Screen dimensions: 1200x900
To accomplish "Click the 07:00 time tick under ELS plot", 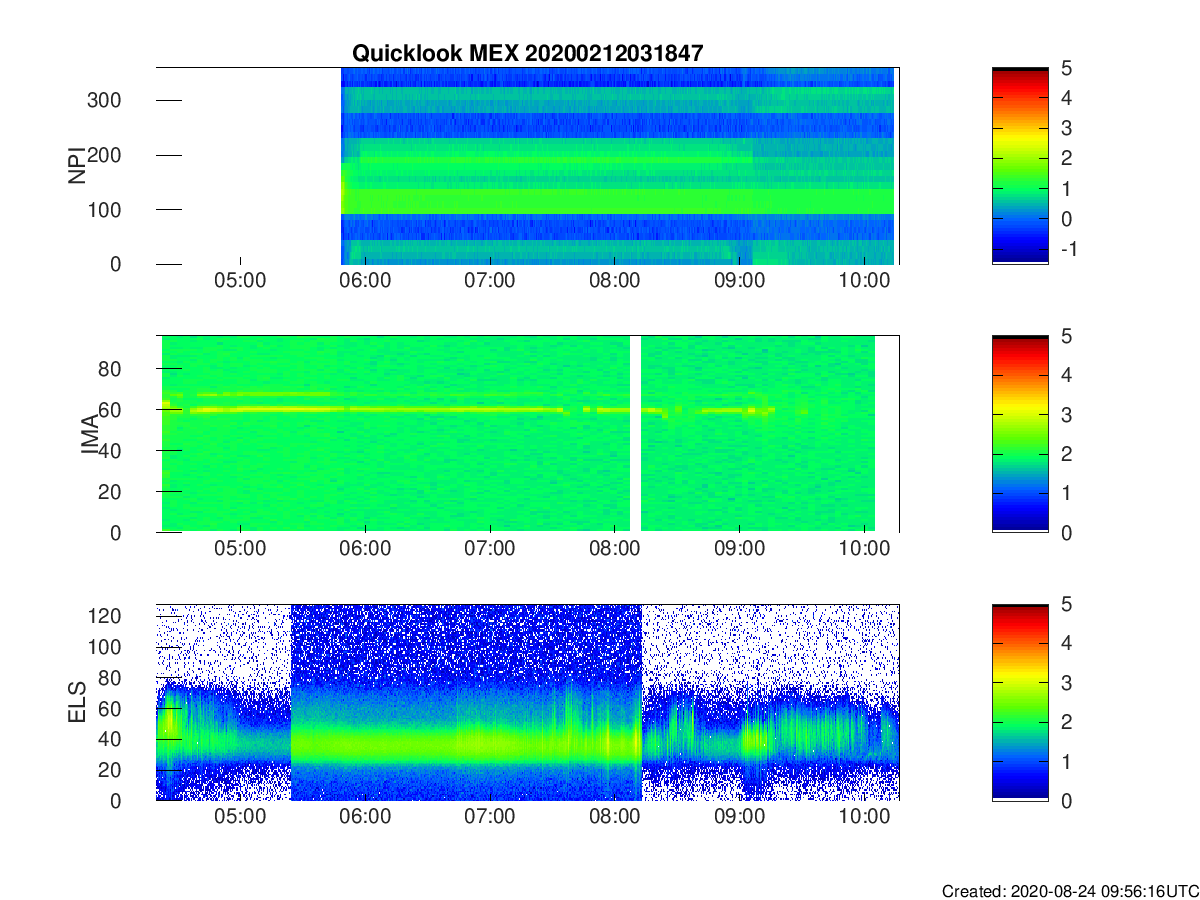I will (x=490, y=817).
